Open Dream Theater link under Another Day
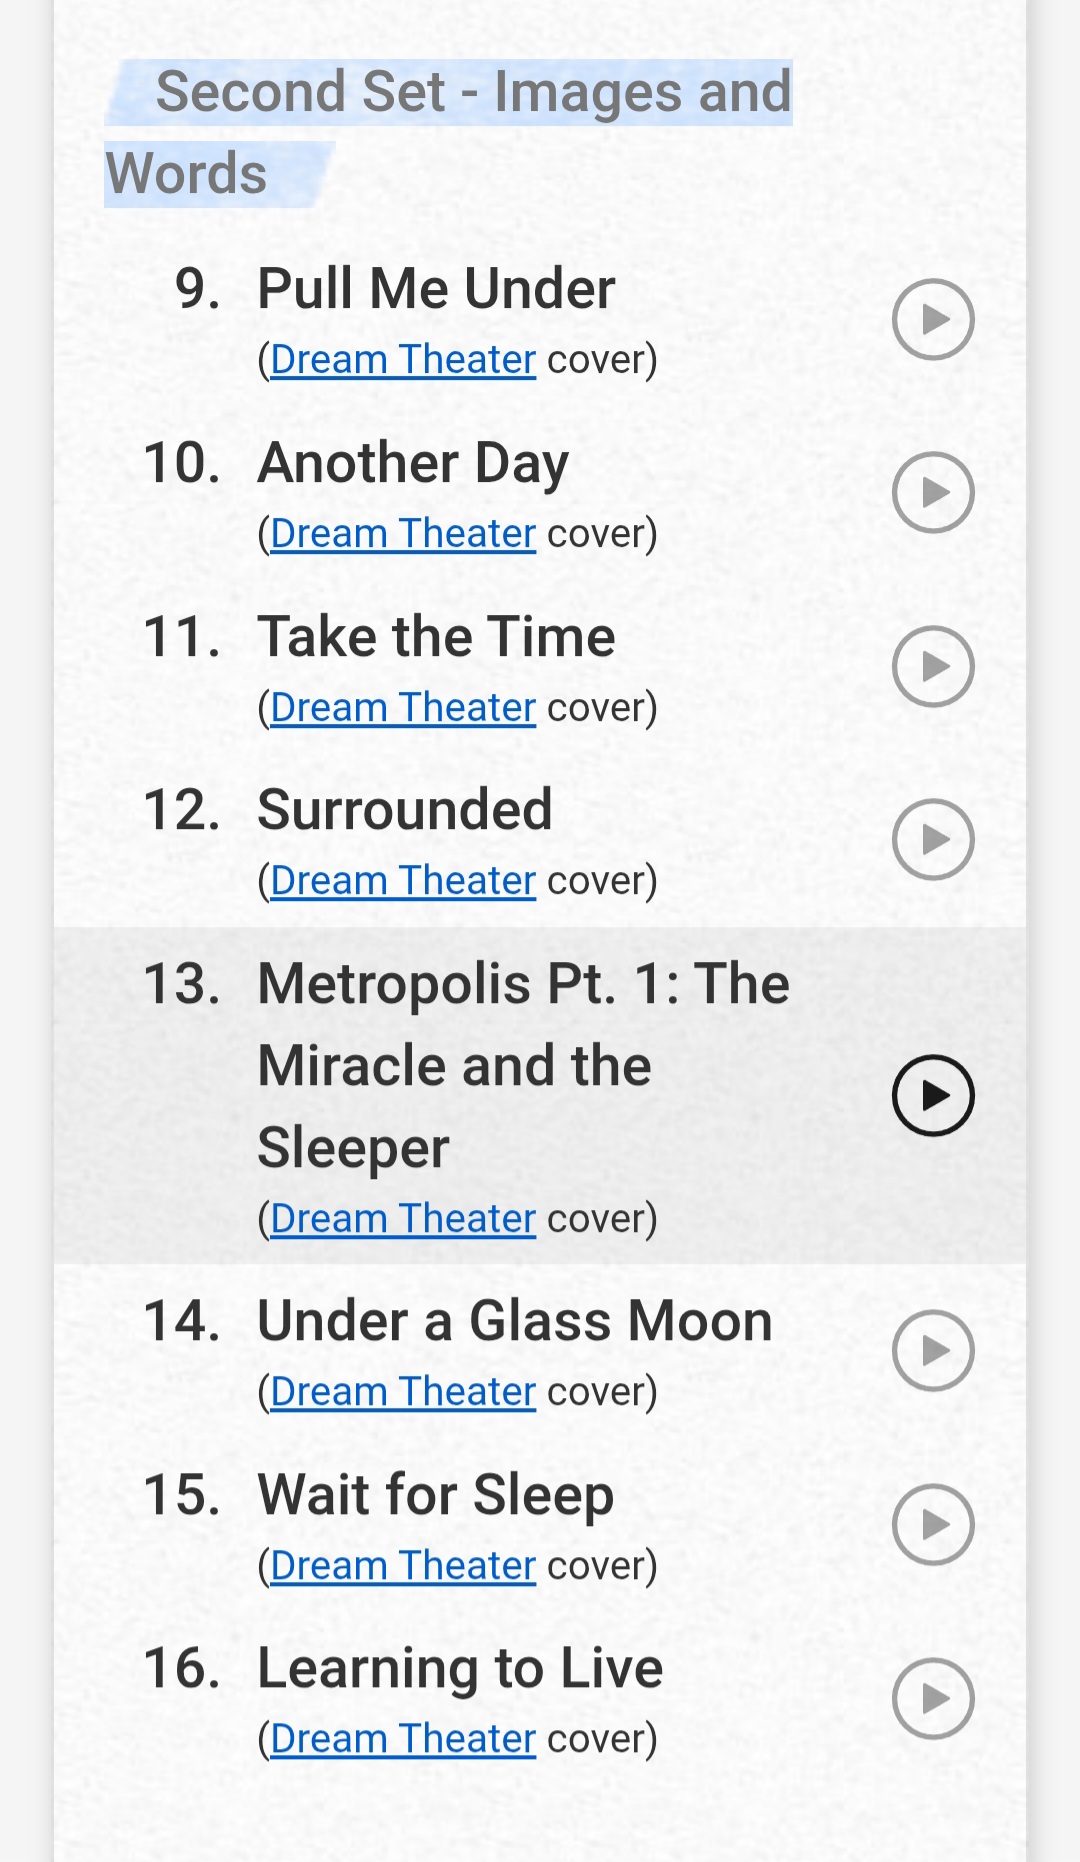The image size is (1080, 1862). coord(403,534)
